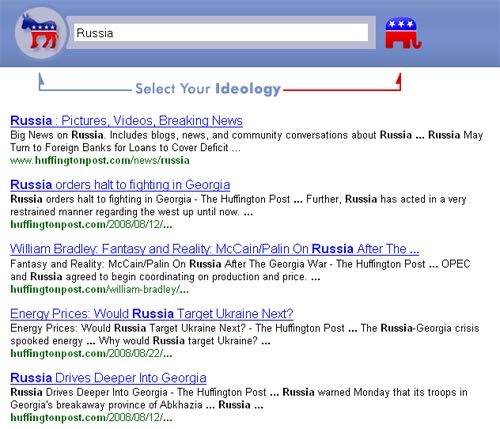Screen dimensions: 500x429
Task: Click snippet "spooked energy ... Why would Russia"
Action: [x=97, y=341]
